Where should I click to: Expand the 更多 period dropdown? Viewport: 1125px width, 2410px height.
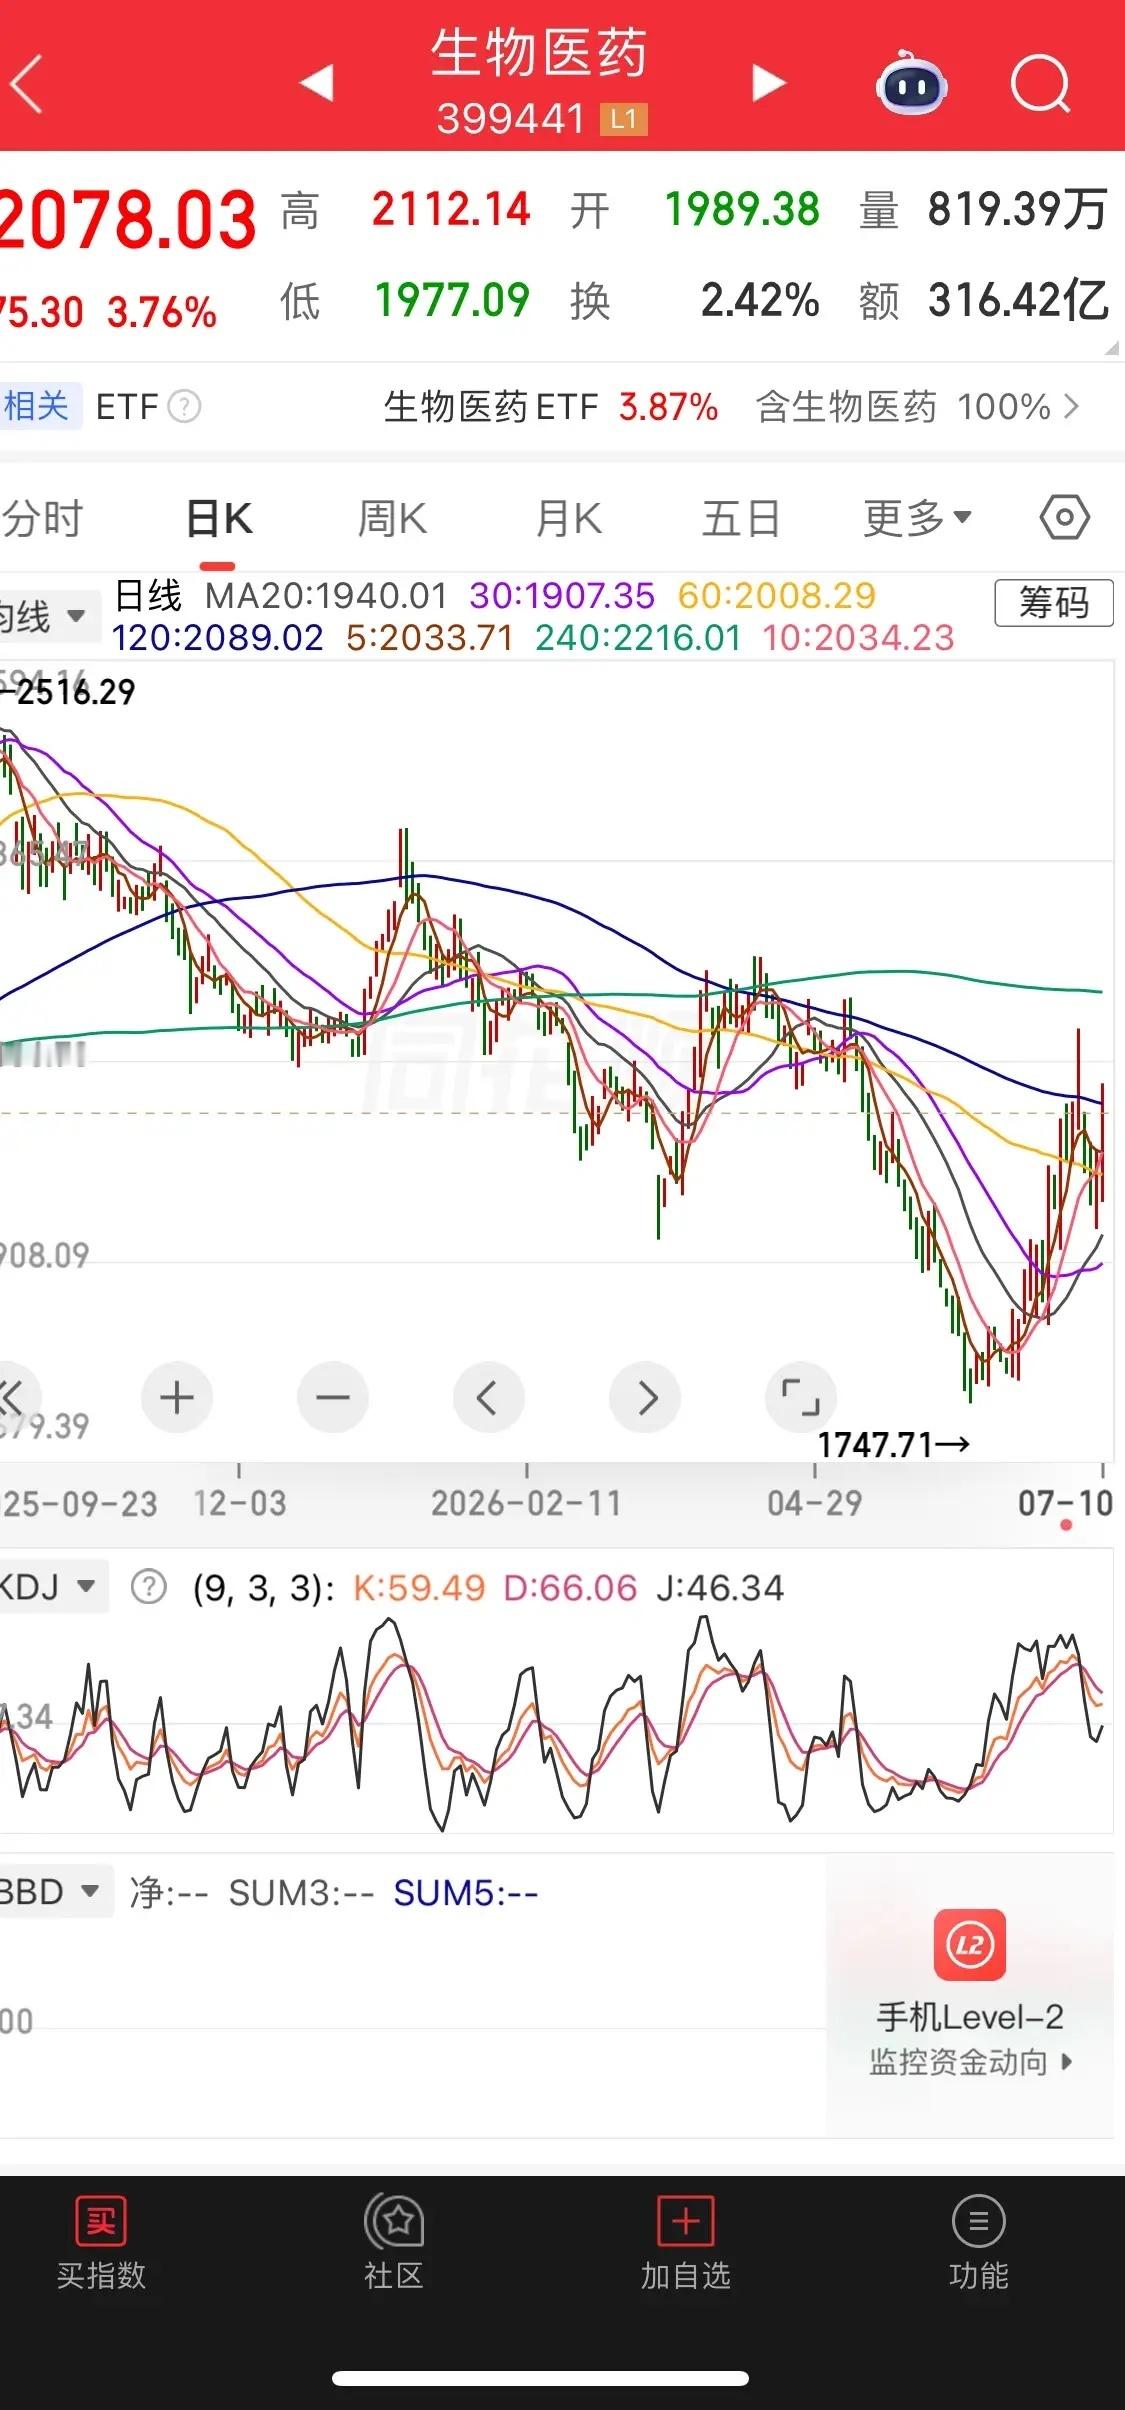917,518
